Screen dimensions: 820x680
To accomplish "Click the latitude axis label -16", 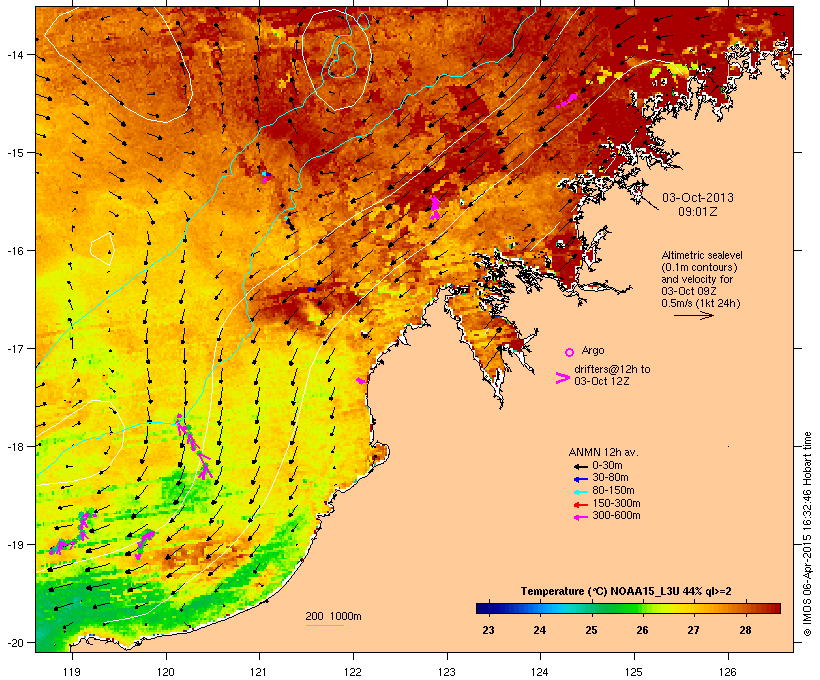I will pos(14,251).
